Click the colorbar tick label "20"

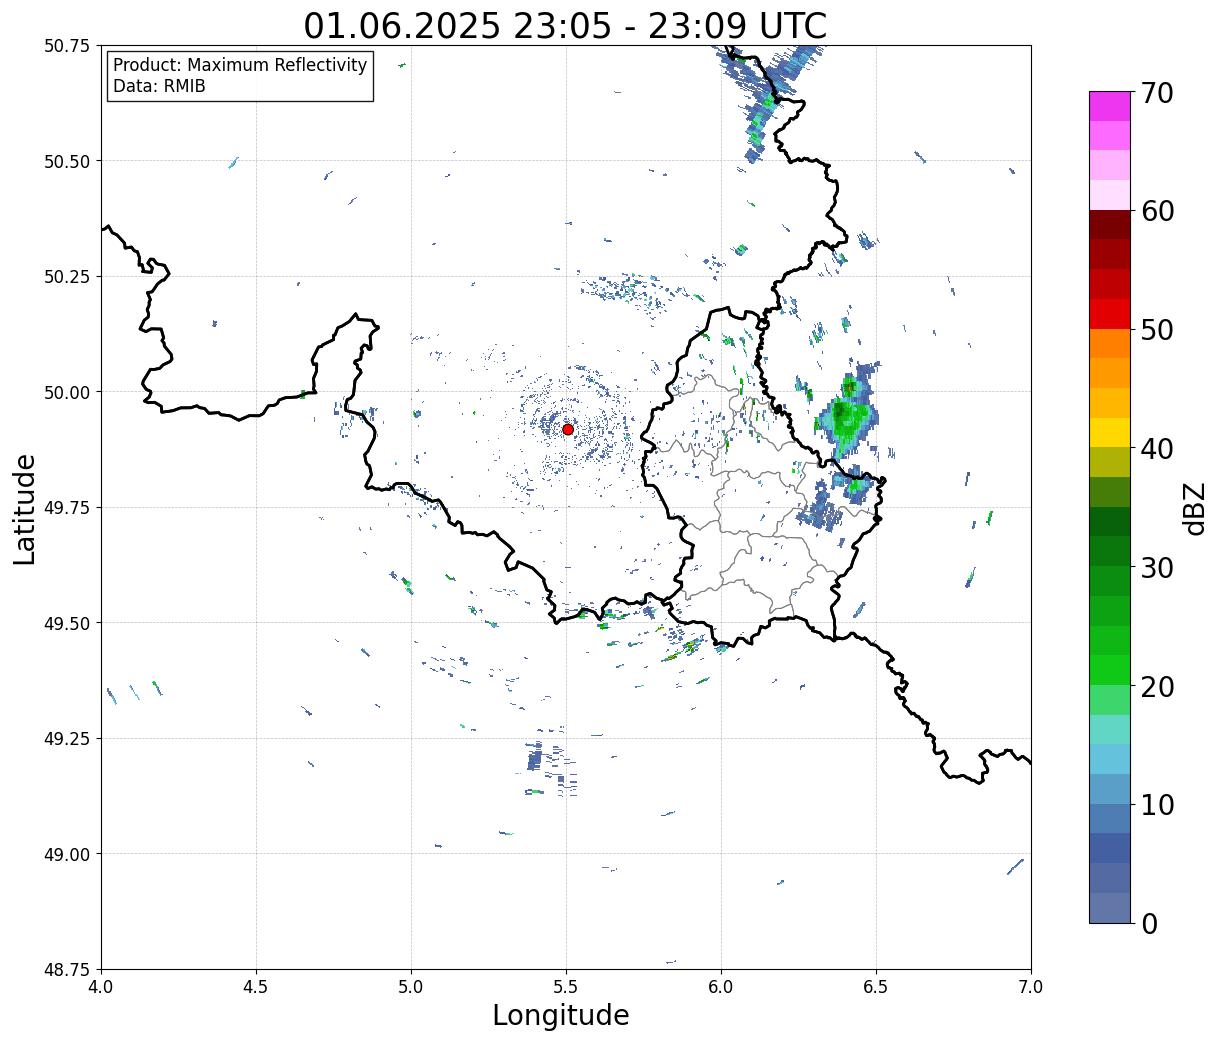pyautogui.click(x=1157, y=686)
